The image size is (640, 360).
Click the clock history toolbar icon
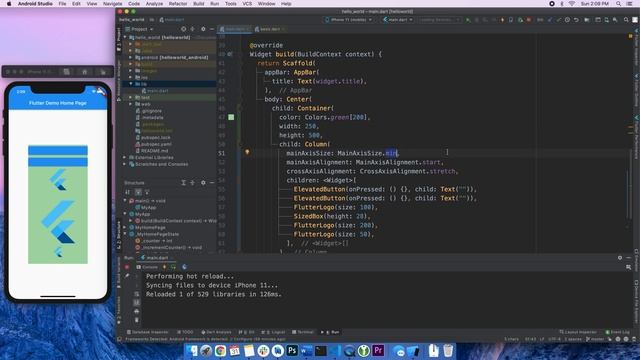[567, 20]
